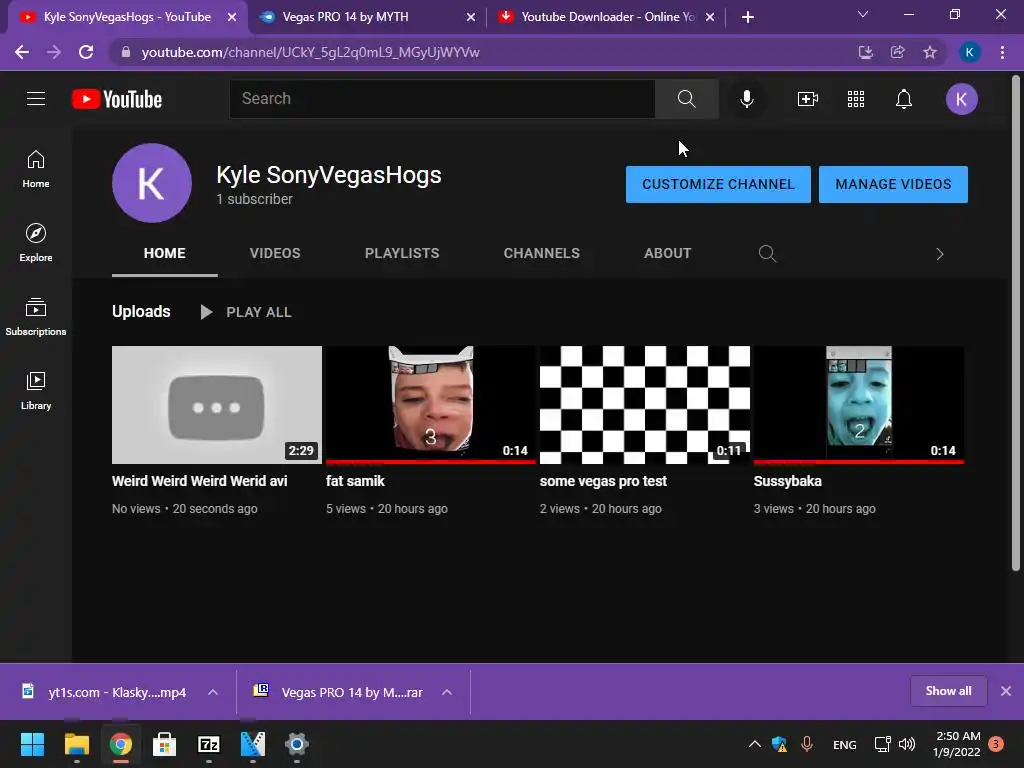Image resolution: width=1024 pixels, height=768 pixels.
Task: Click the channel search magnifier icon
Action: pyautogui.click(x=767, y=253)
